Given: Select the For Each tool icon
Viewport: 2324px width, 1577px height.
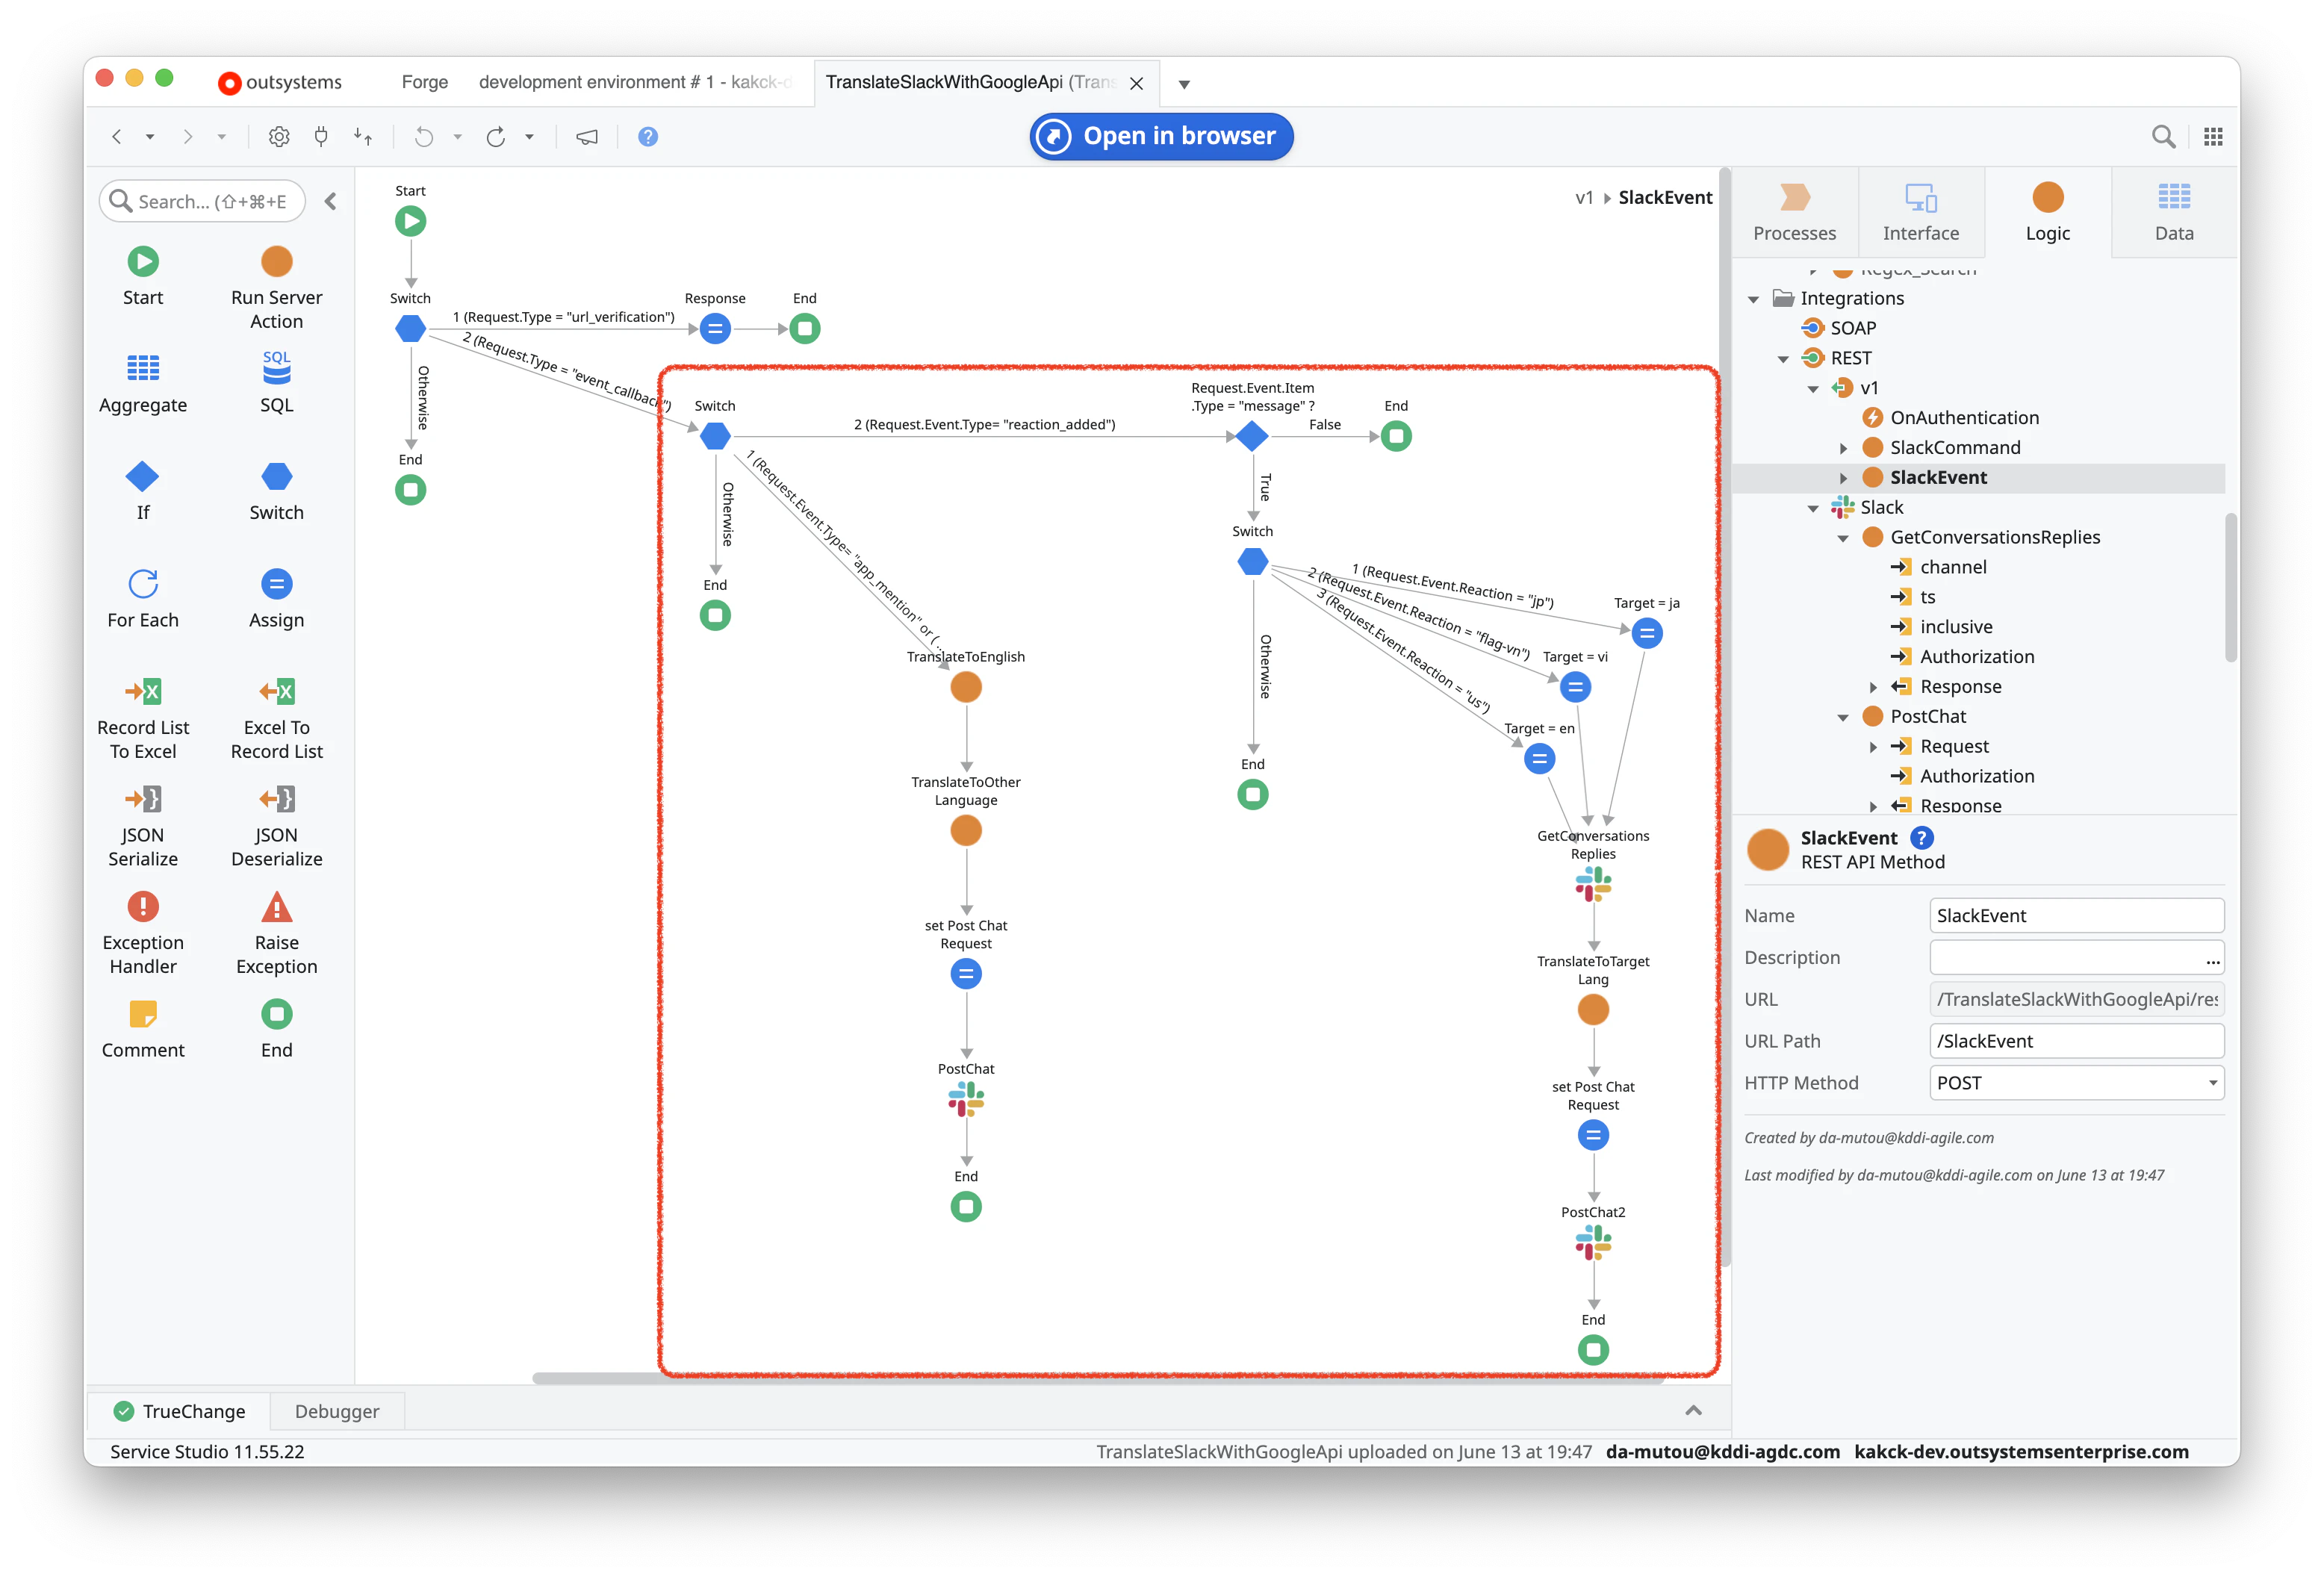Looking at the screenshot, I should point(143,583).
